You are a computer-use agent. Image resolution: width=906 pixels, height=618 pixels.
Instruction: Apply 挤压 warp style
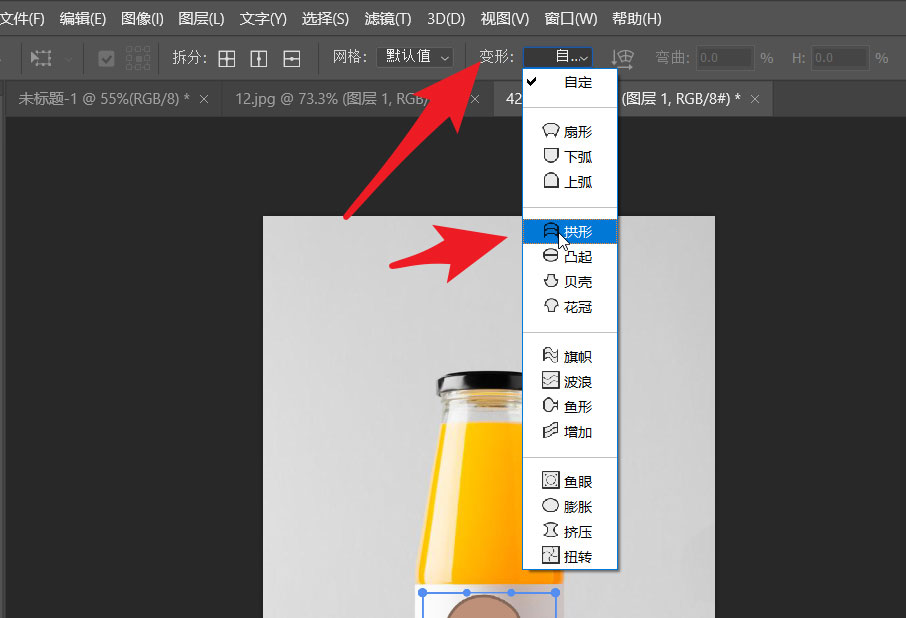[x=570, y=531]
